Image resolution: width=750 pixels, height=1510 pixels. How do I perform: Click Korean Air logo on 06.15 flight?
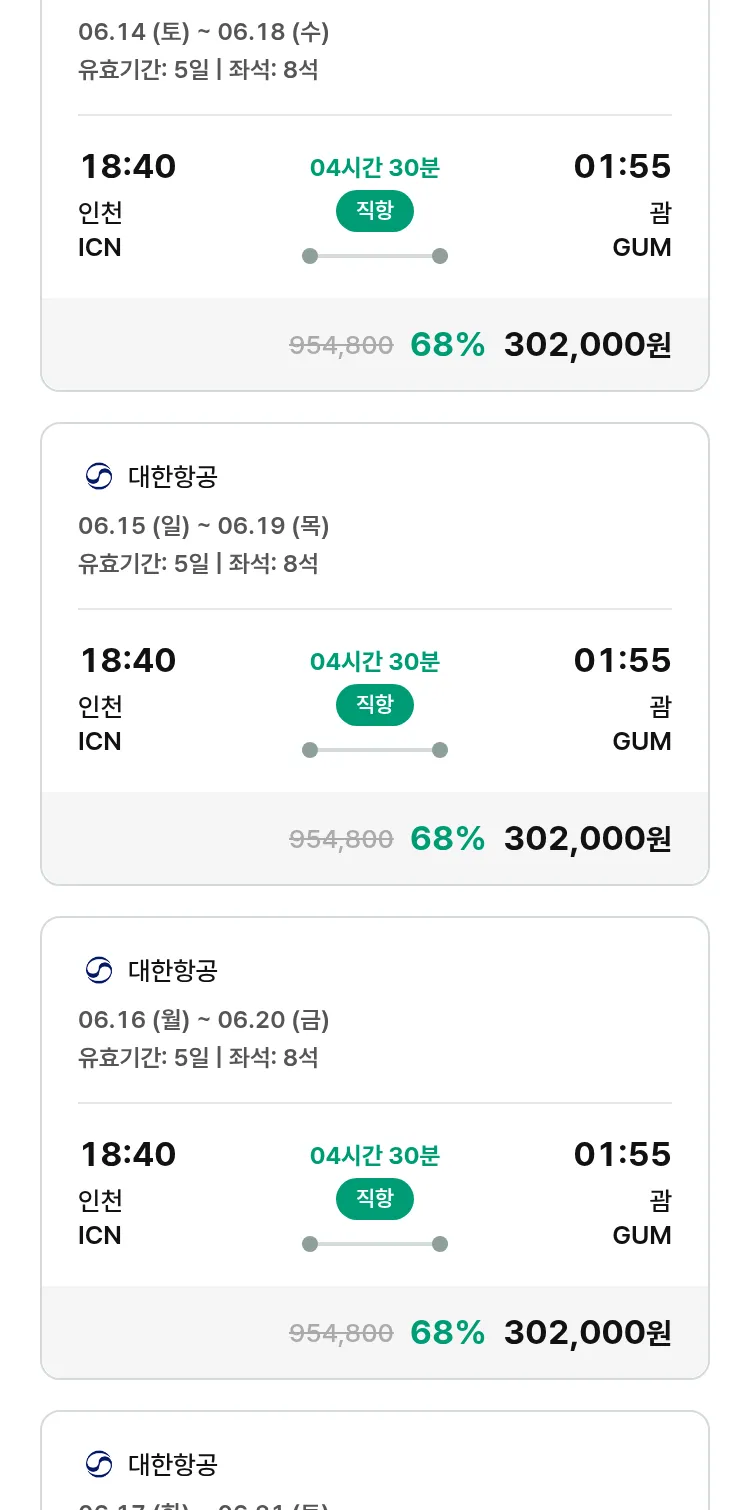pos(99,477)
